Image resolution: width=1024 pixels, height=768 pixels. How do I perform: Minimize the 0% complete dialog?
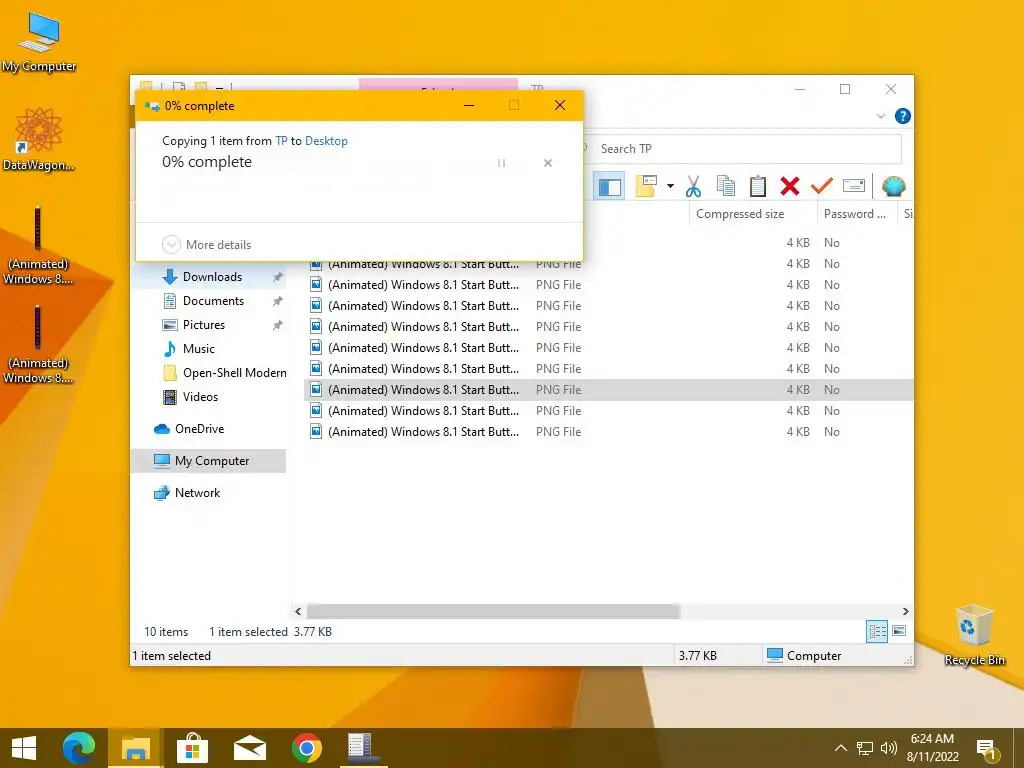point(469,105)
